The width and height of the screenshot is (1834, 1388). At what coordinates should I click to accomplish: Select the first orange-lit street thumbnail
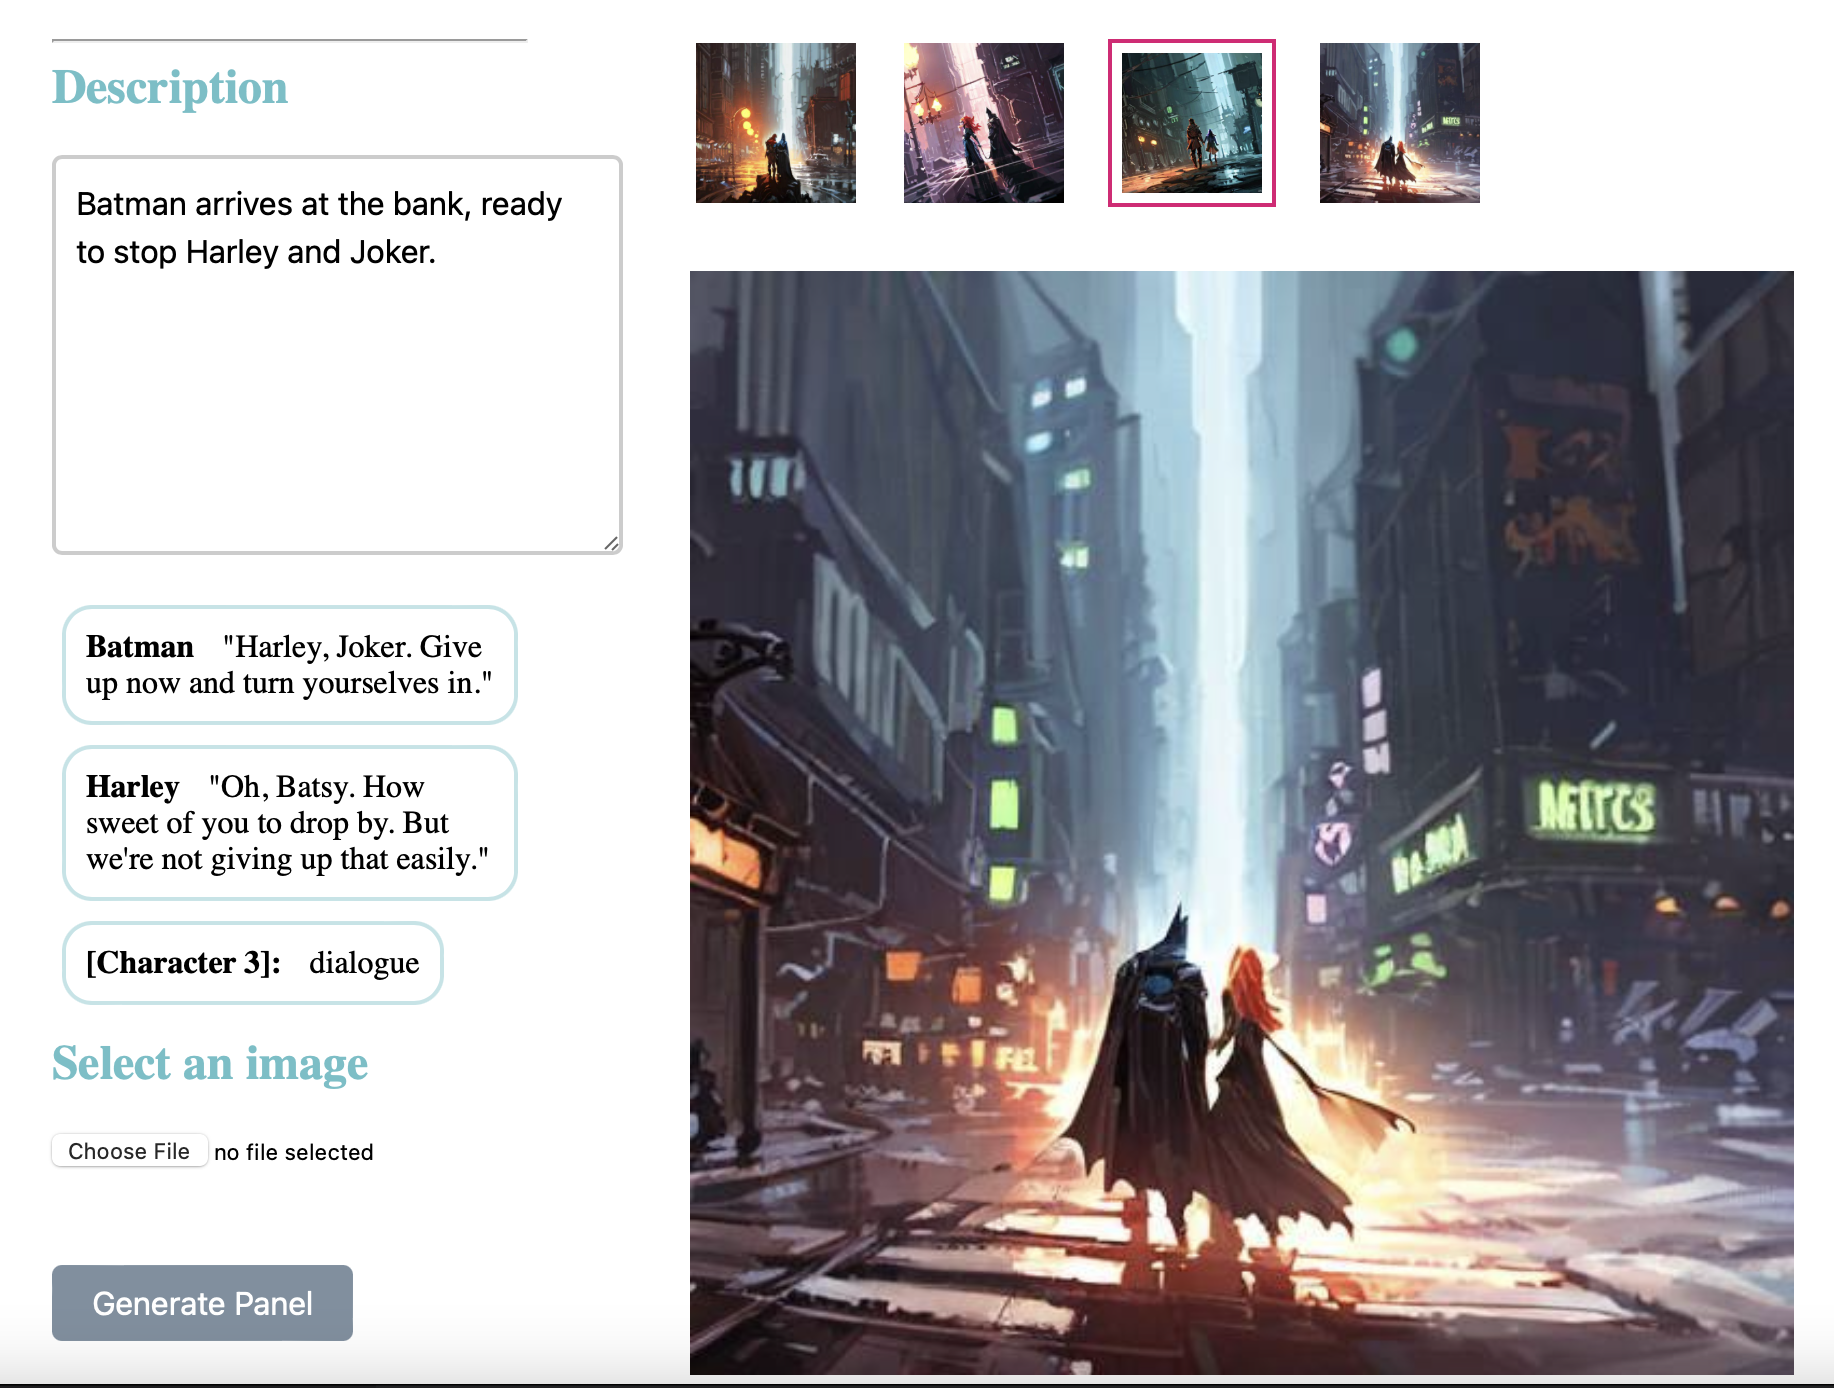click(776, 123)
